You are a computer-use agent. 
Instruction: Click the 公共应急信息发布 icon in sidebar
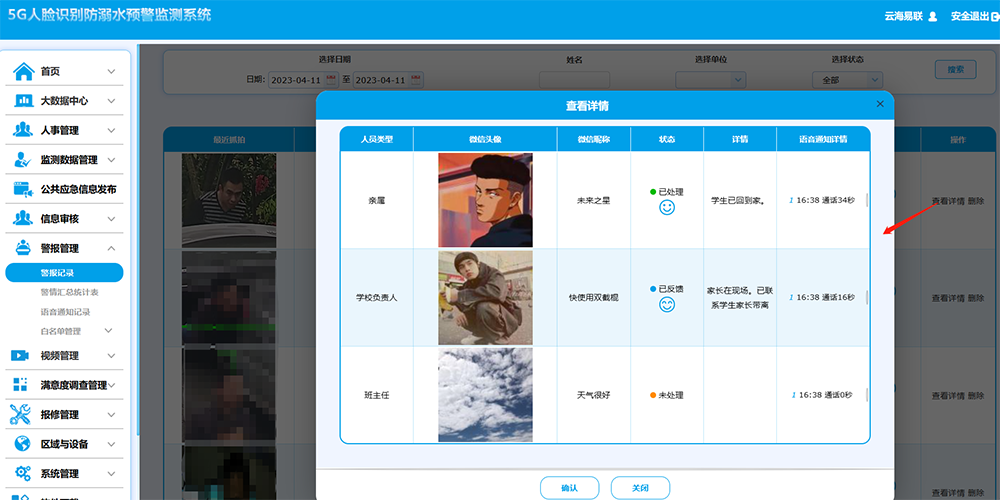point(22,189)
